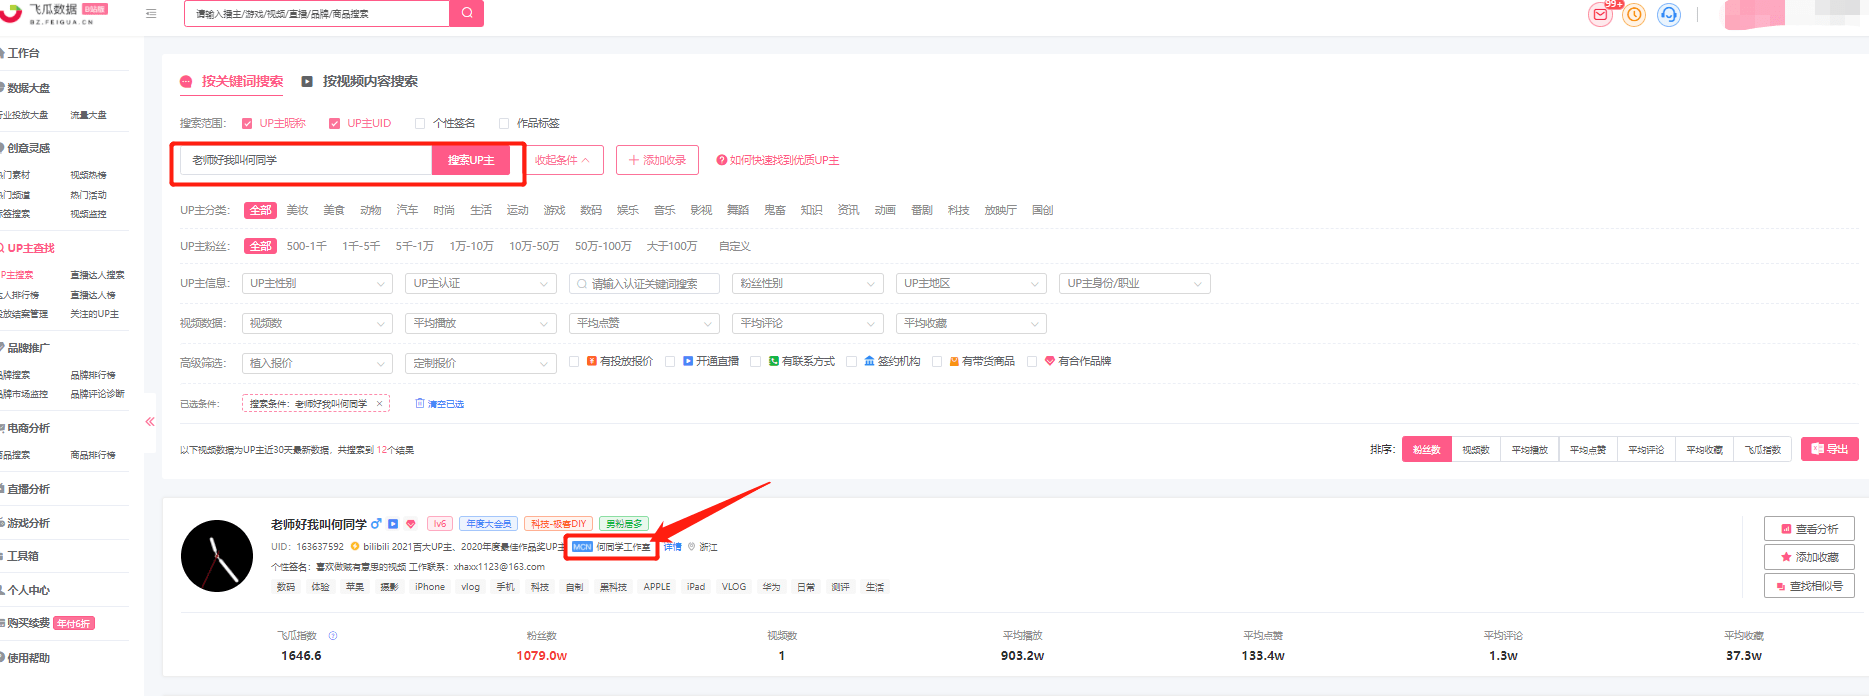Click the 搜索UP主 button
1869x696 pixels.
coord(471,160)
